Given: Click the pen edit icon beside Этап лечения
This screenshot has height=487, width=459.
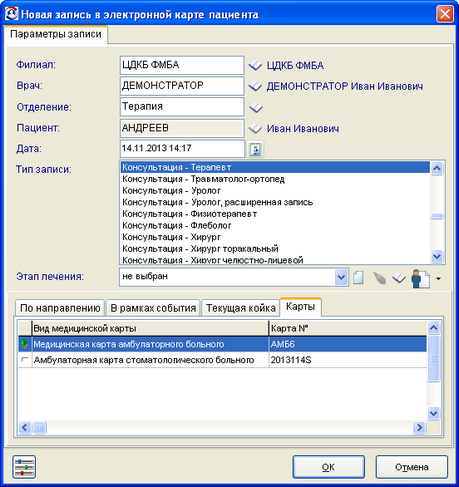Looking at the screenshot, I should pos(379,278).
